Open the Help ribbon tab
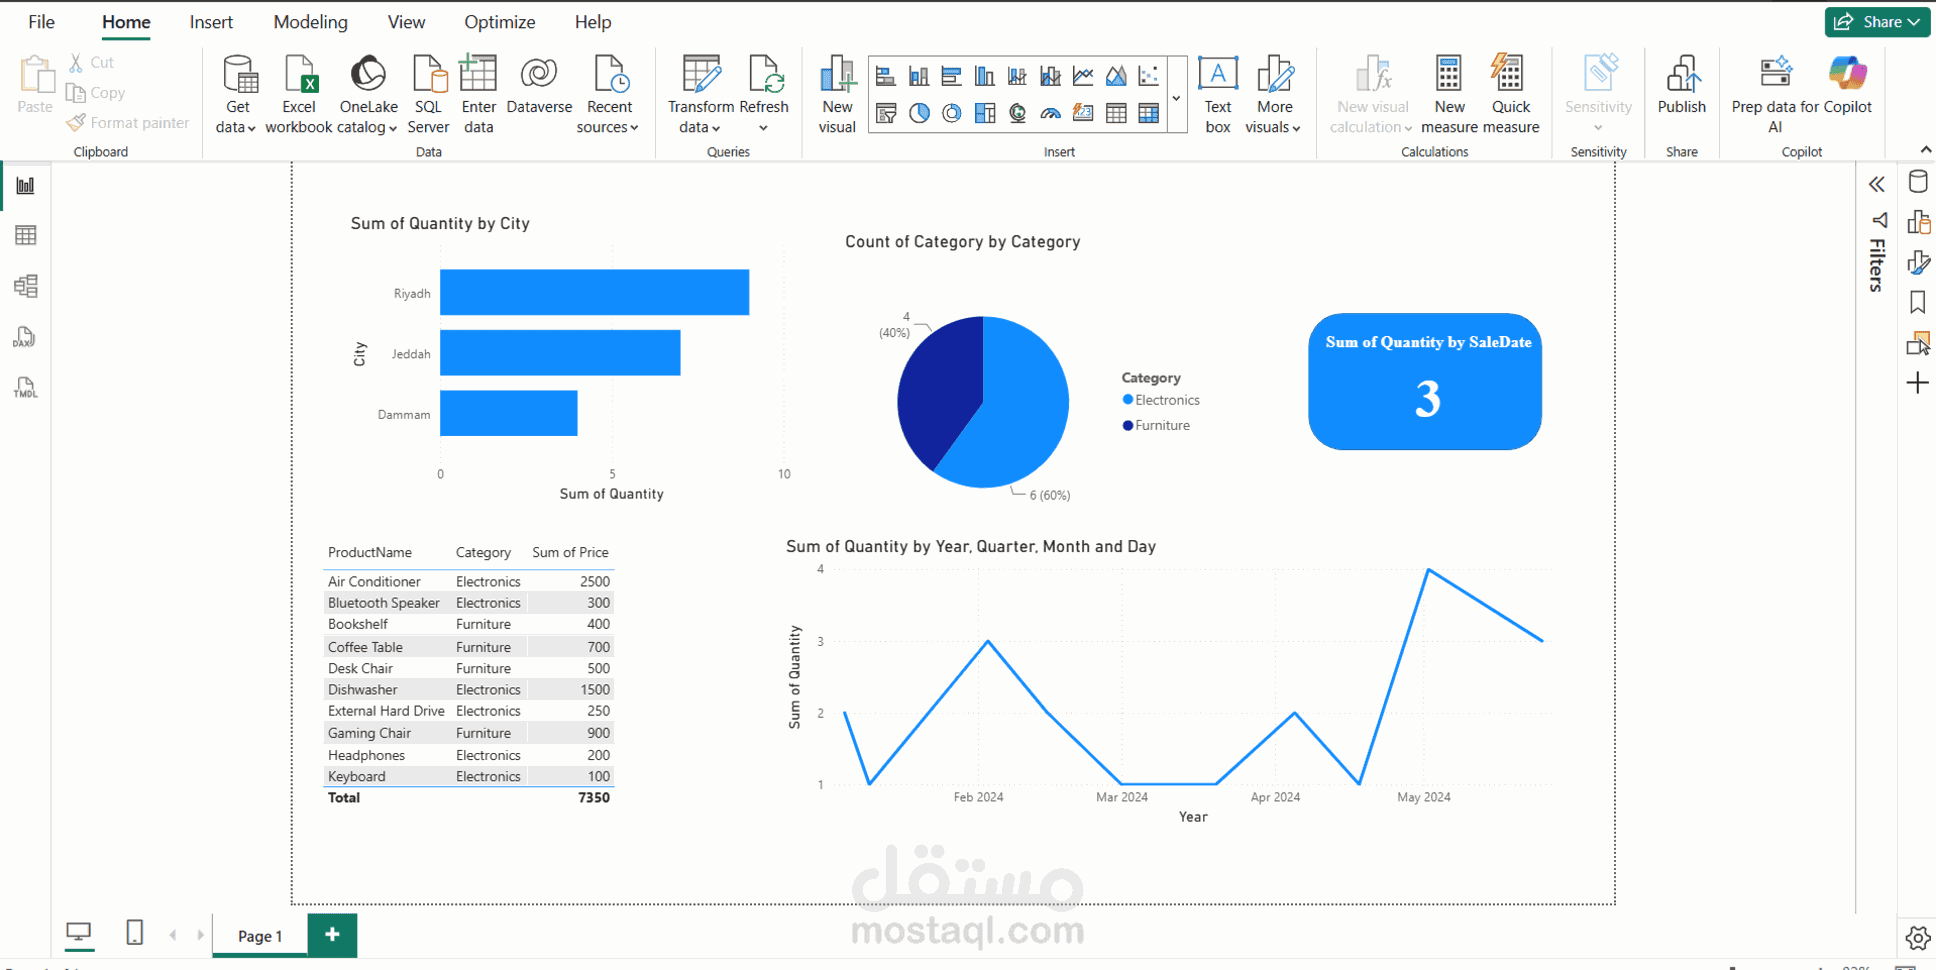Viewport: 1936px width, 970px height. click(593, 22)
